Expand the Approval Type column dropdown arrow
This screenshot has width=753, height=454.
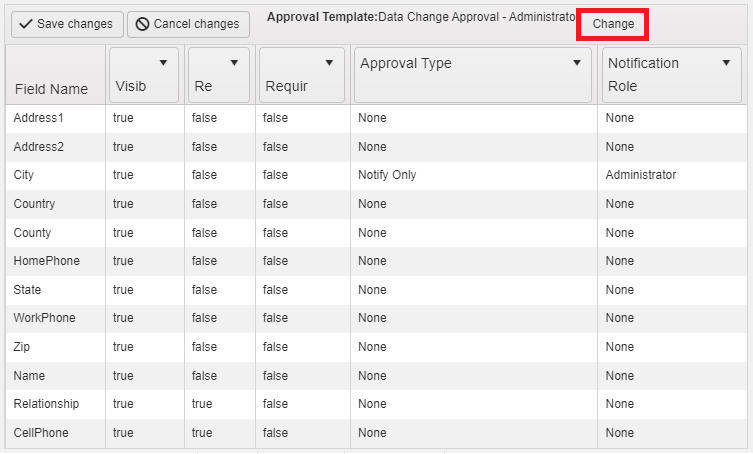click(x=577, y=63)
